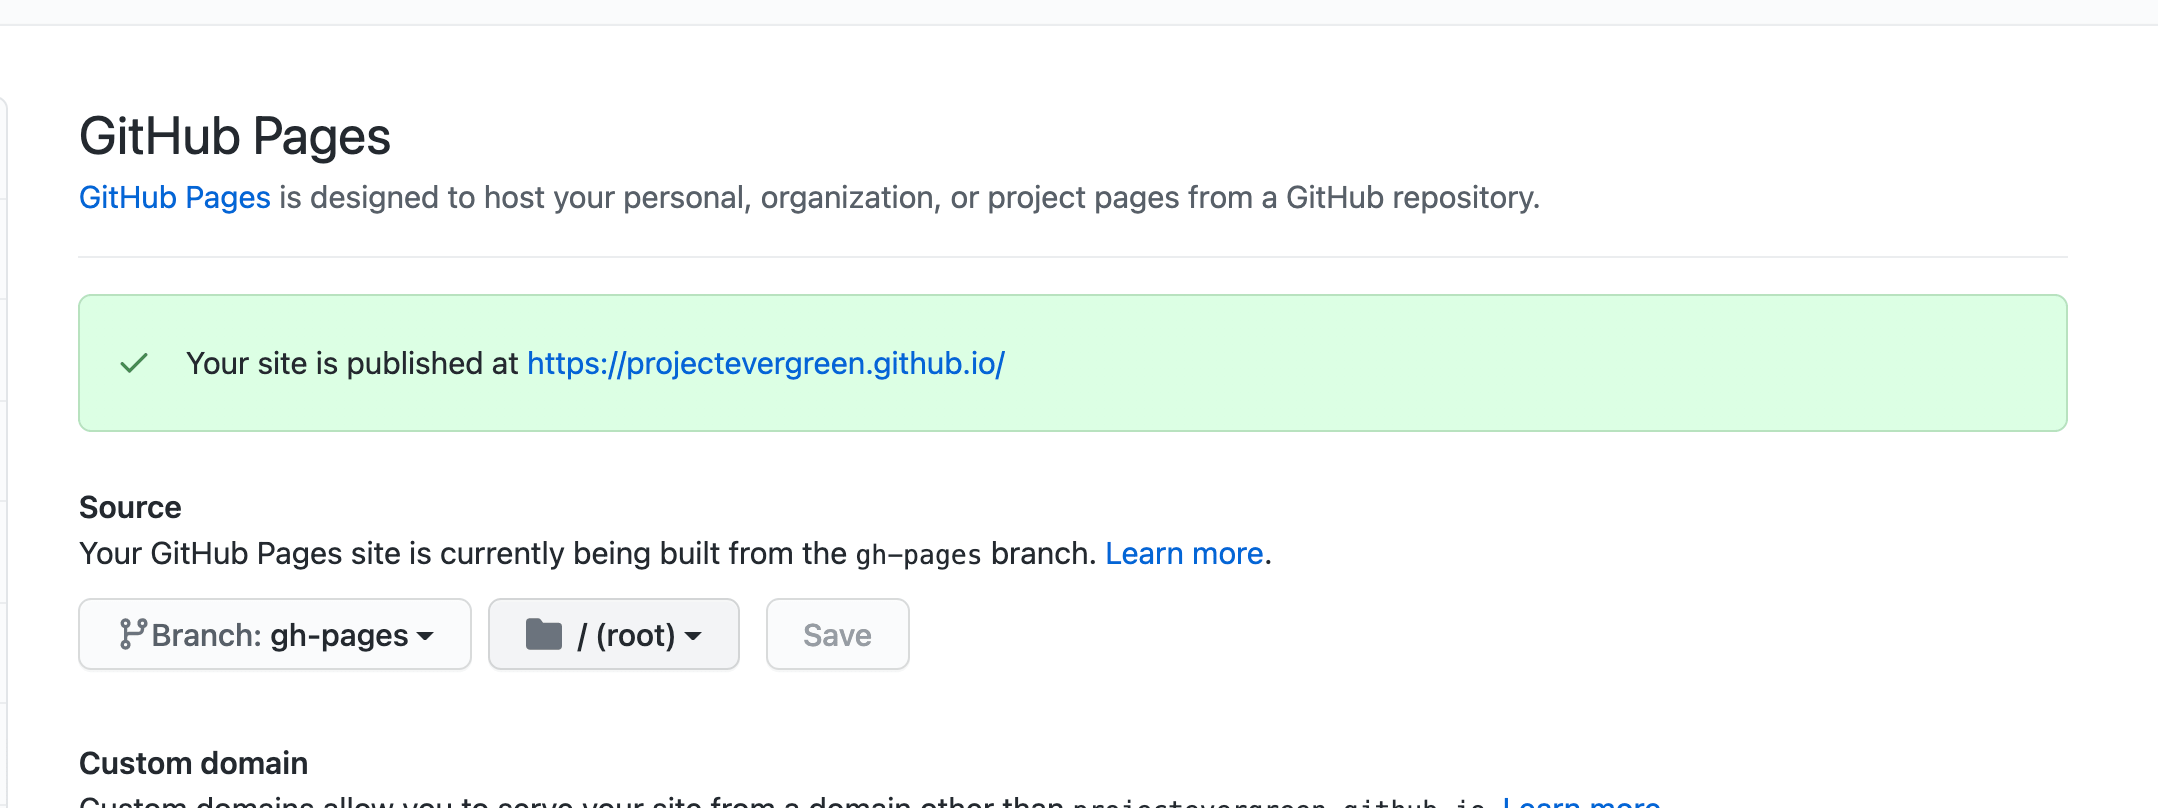
Task: Open the Branch: gh-pages dropdown
Action: tap(275, 634)
